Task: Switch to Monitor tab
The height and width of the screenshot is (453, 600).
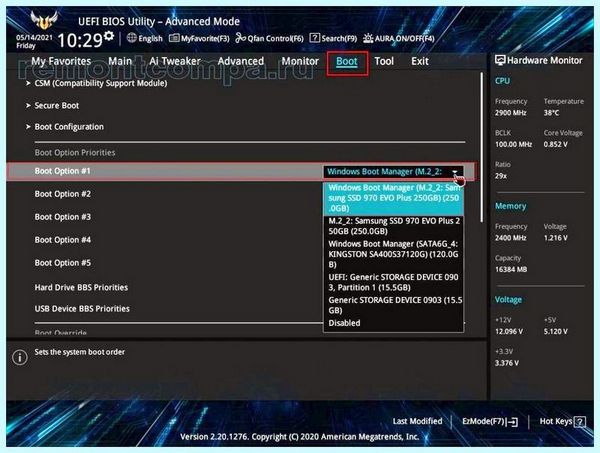Action: coord(300,61)
